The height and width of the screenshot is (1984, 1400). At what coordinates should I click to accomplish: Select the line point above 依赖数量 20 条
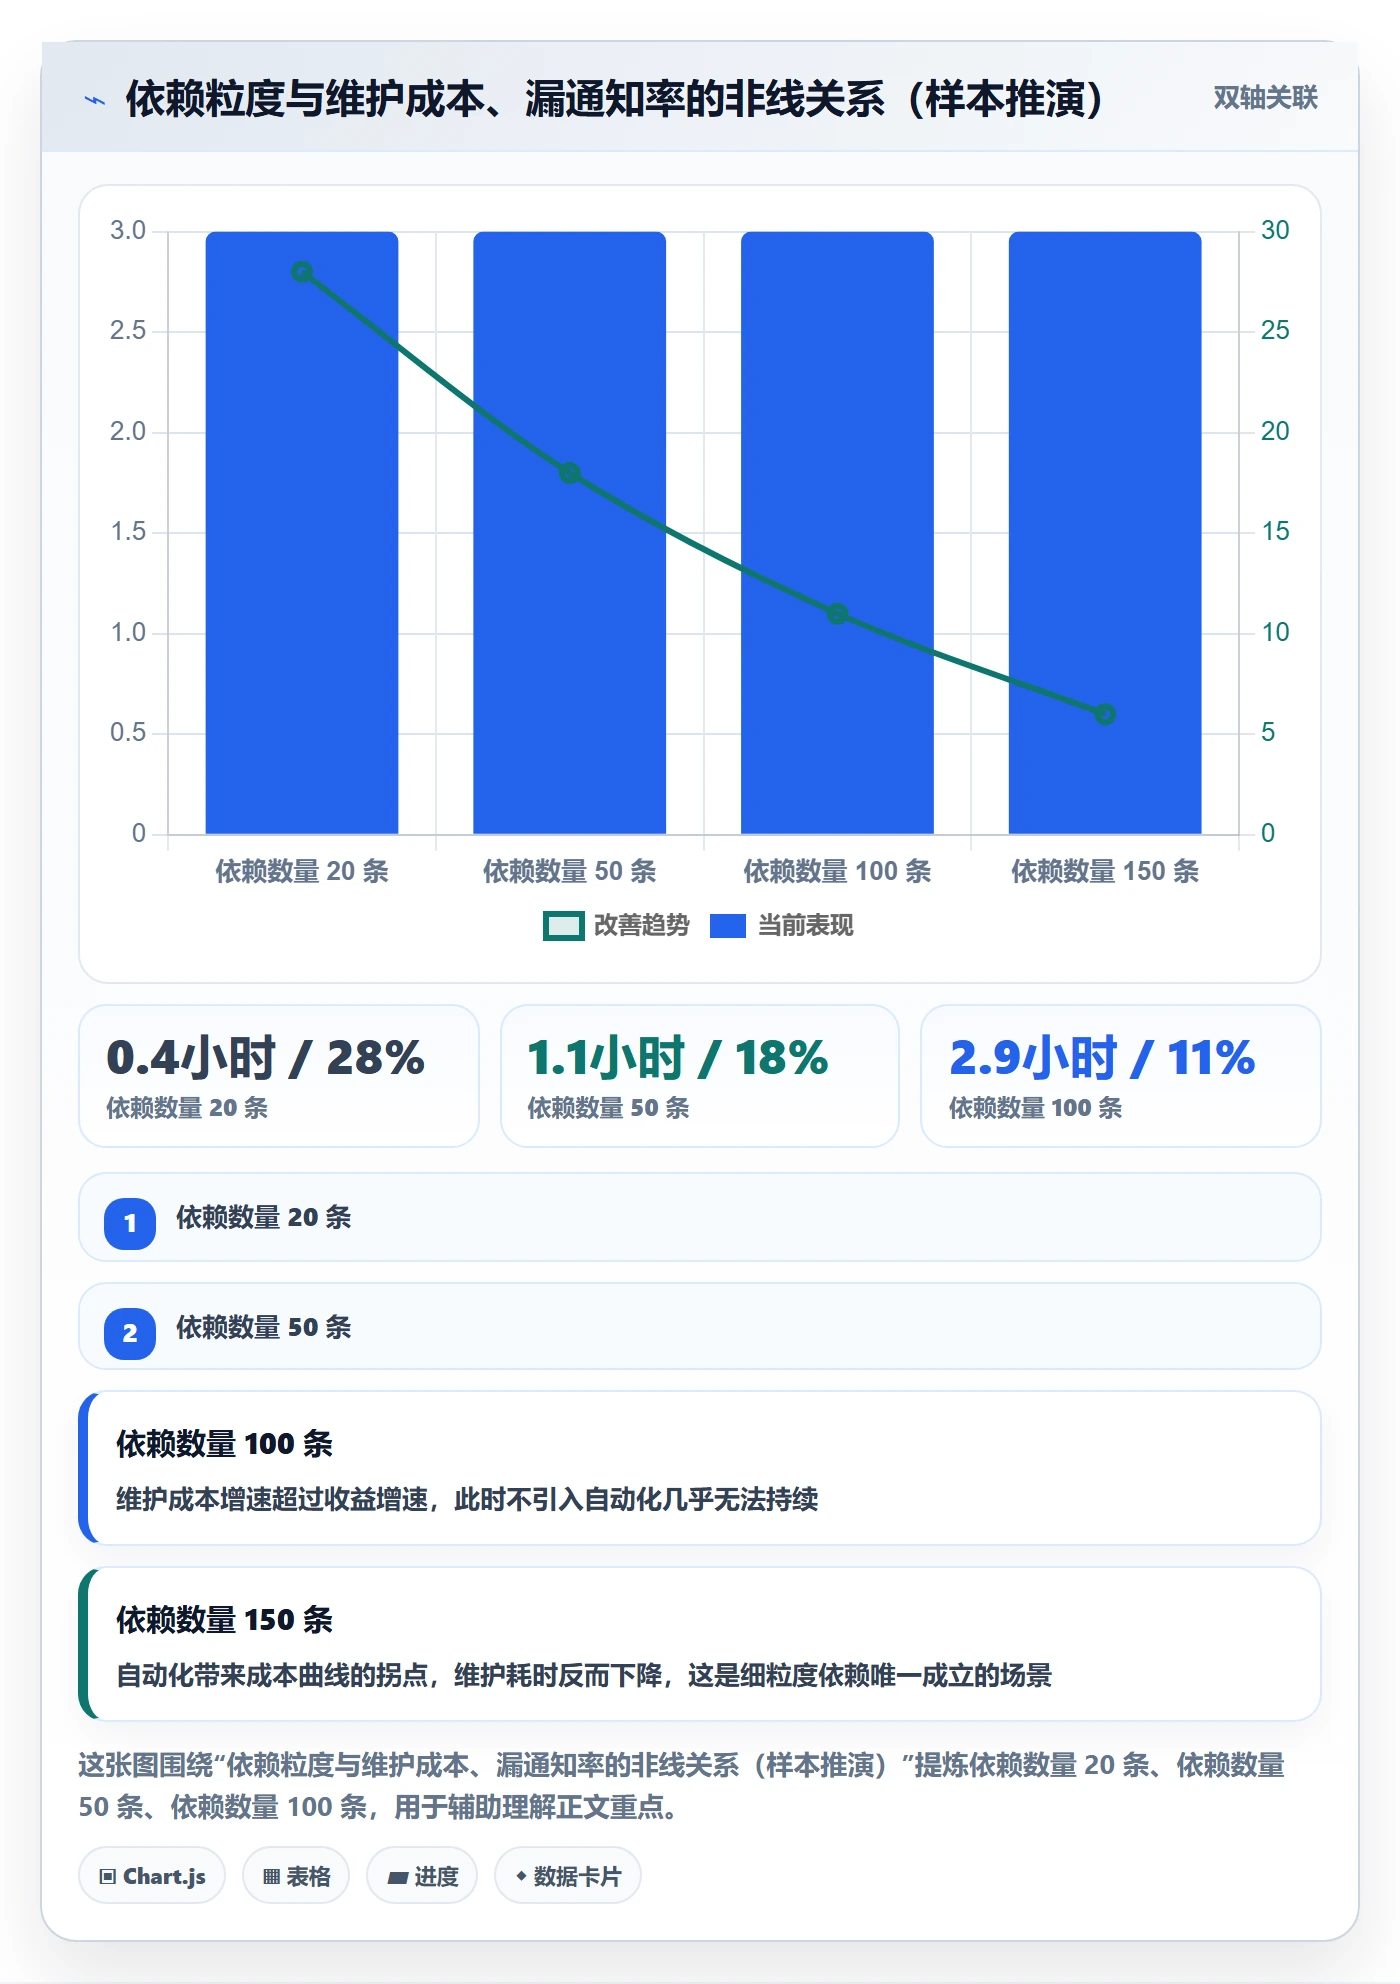[302, 272]
